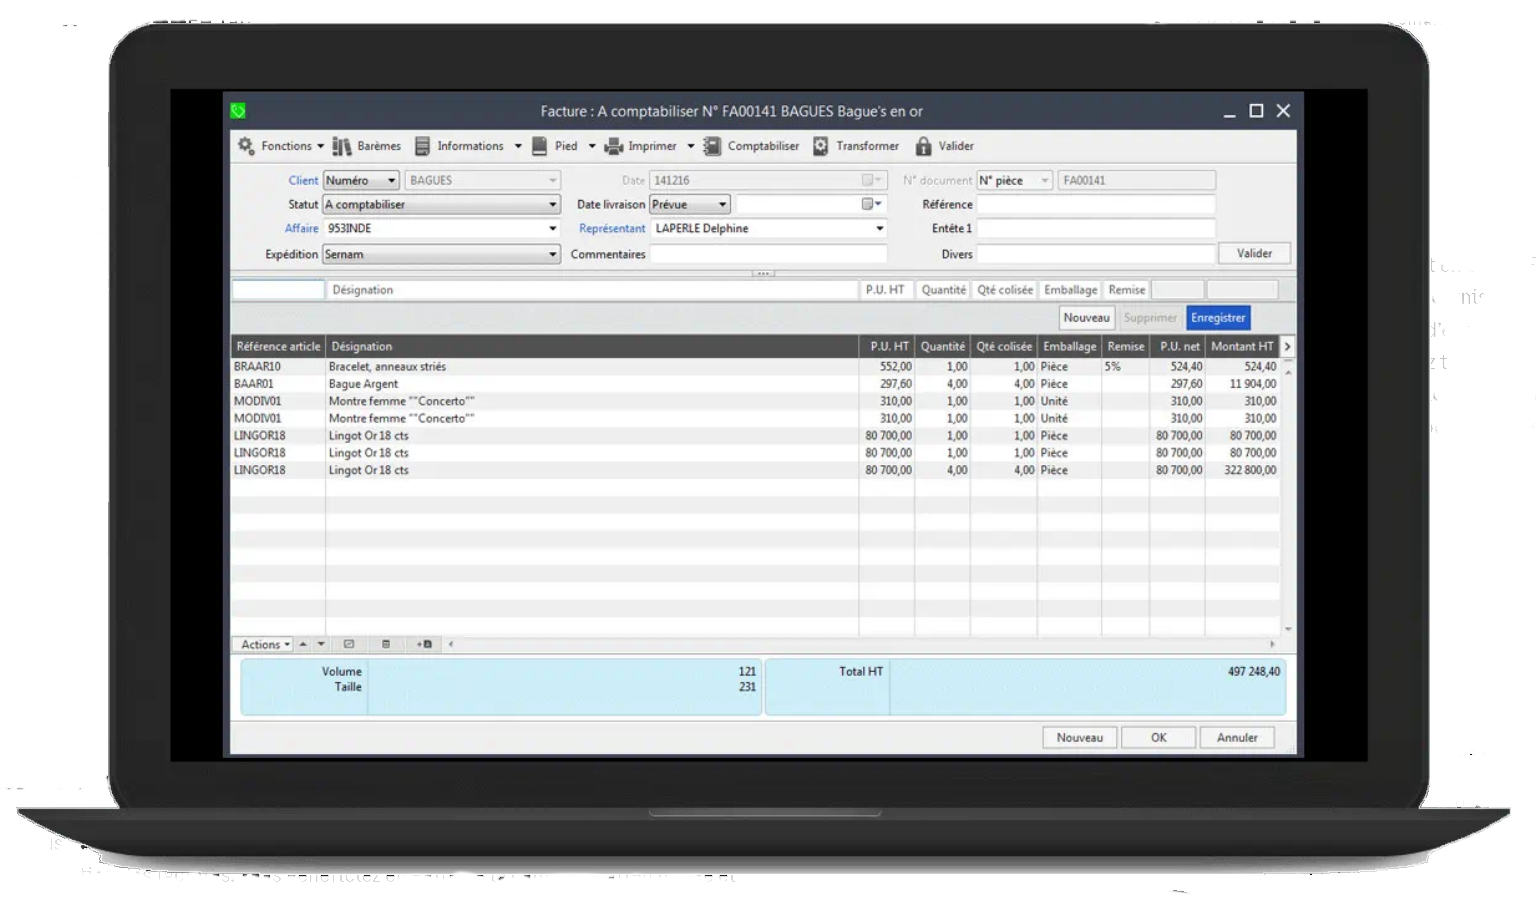Open Informations via its book icon
The height and width of the screenshot is (898, 1536).
pyautogui.click(x=424, y=145)
